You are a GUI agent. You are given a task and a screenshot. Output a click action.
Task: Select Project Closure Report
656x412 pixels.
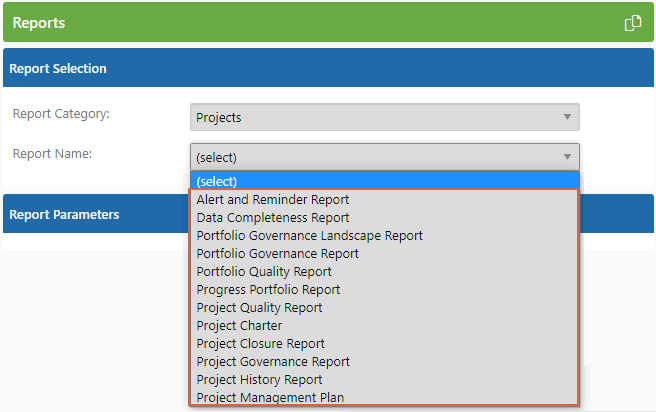(384, 343)
